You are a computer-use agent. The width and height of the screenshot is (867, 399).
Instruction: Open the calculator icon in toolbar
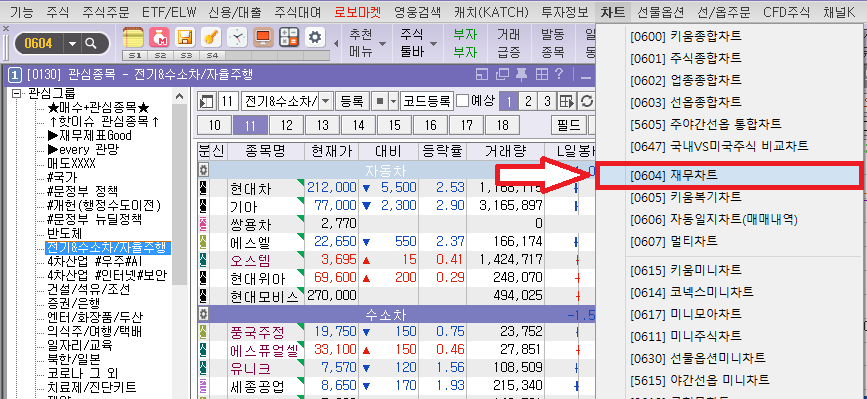tap(289, 38)
